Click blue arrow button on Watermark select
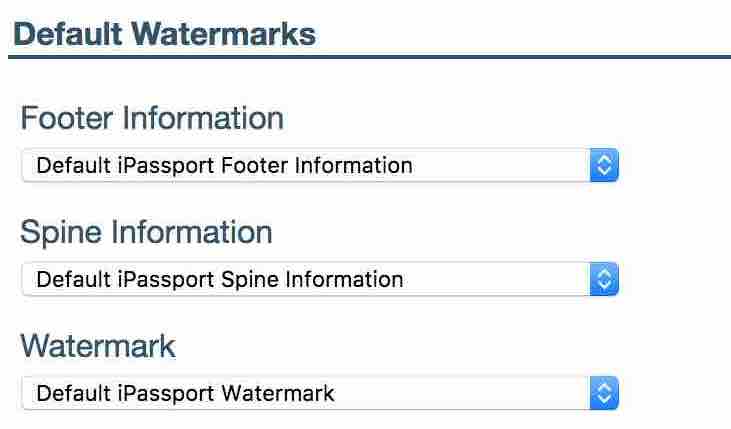Viewport: 731px width, 429px height. pyautogui.click(x=603, y=394)
